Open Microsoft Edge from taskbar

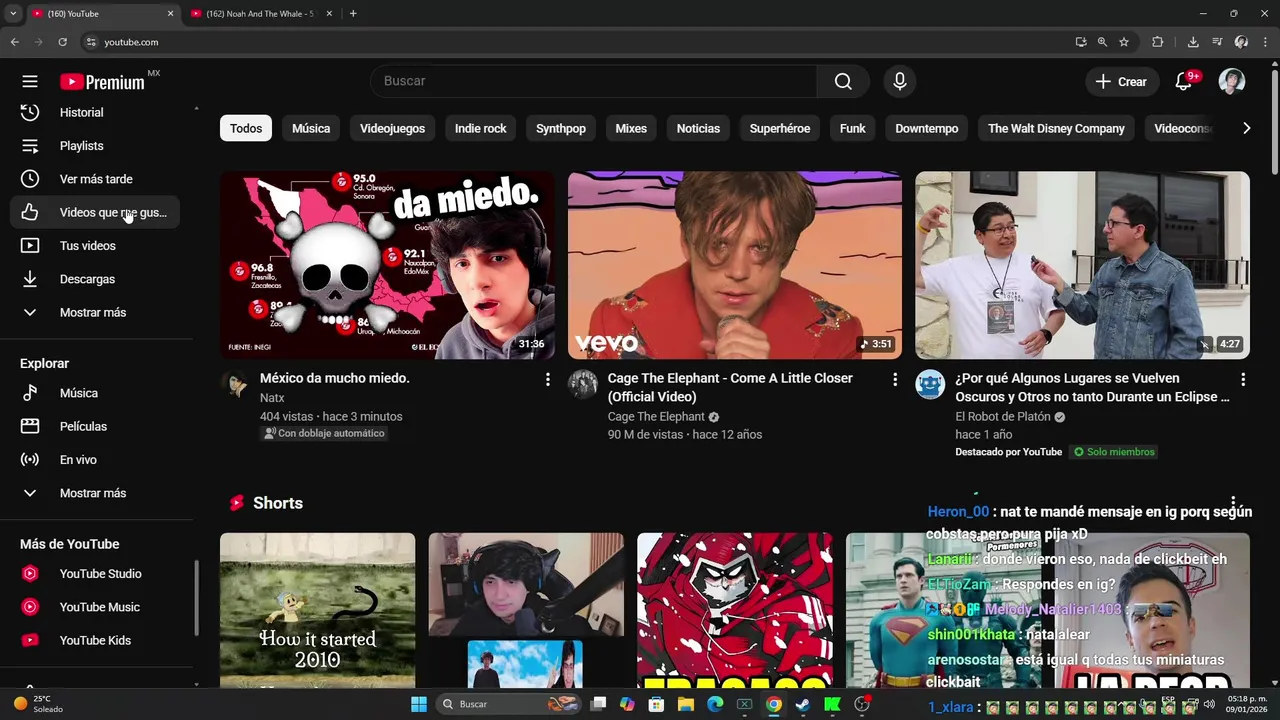(x=715, y=704)
